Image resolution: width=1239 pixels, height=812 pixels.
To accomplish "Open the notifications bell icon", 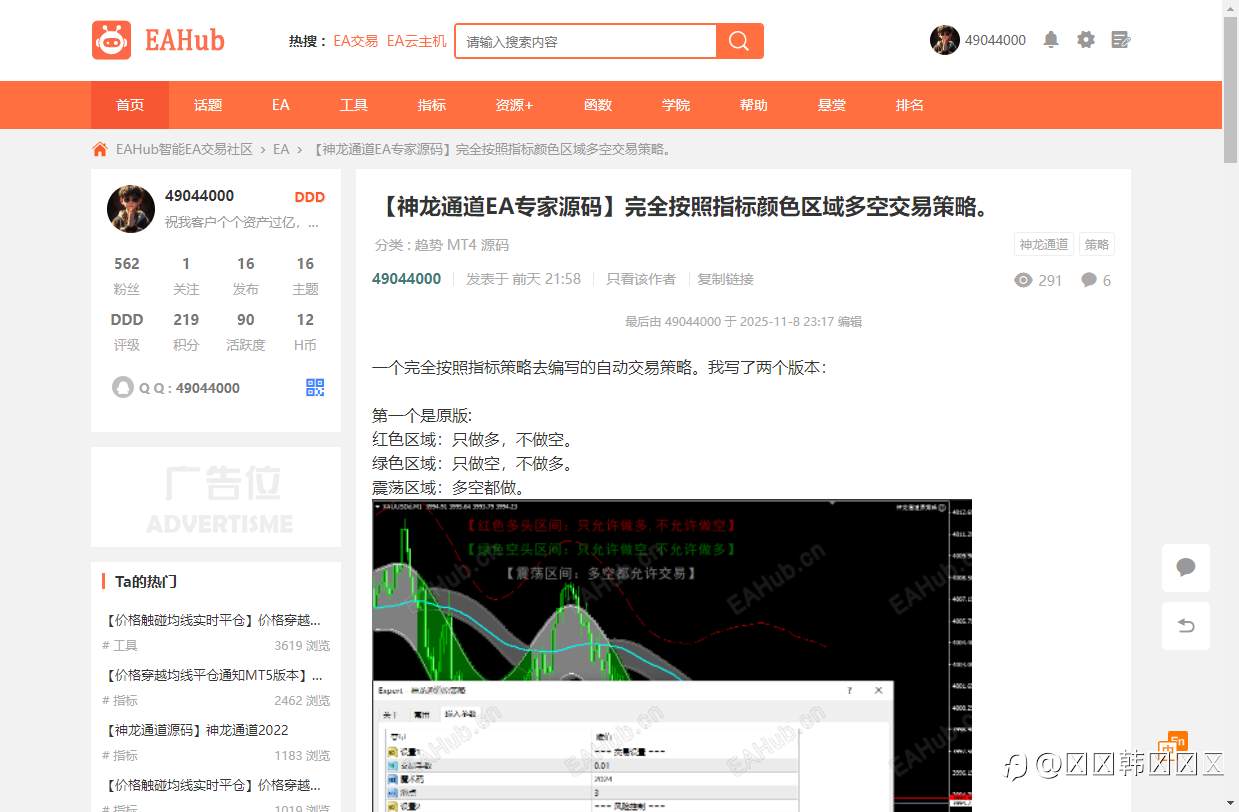I will pos(1051,39).
